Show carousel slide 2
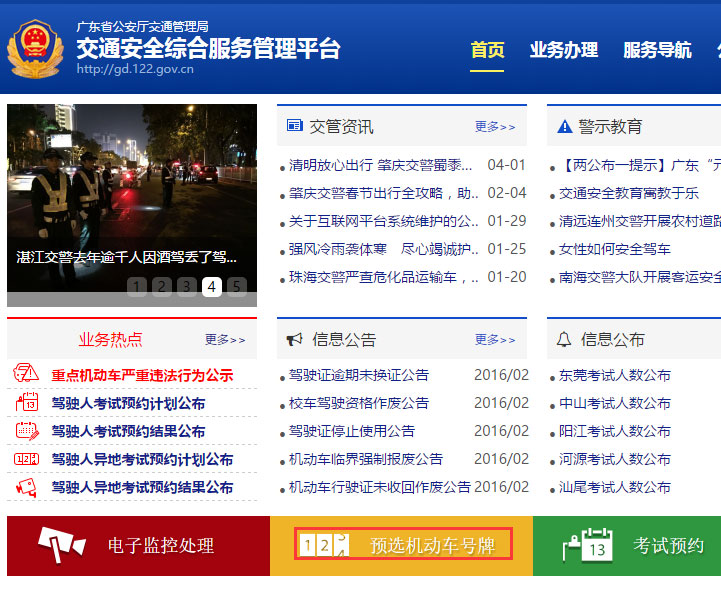721x589 pixels. 162,286
